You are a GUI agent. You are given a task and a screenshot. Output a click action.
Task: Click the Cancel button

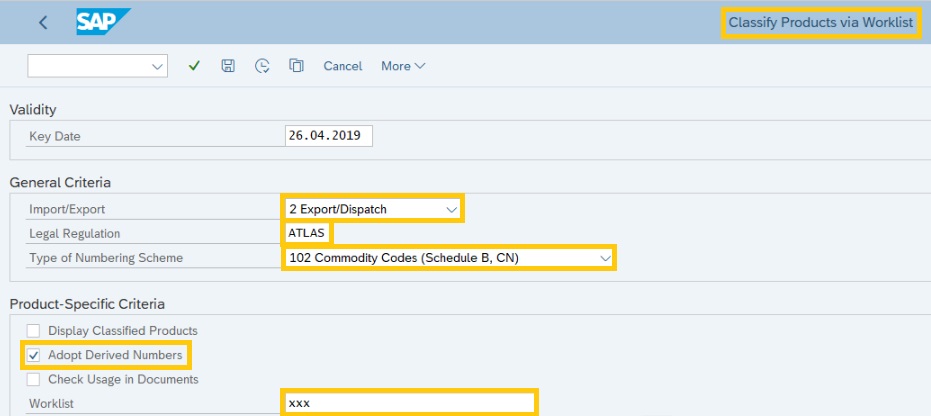tap(343, 66)
